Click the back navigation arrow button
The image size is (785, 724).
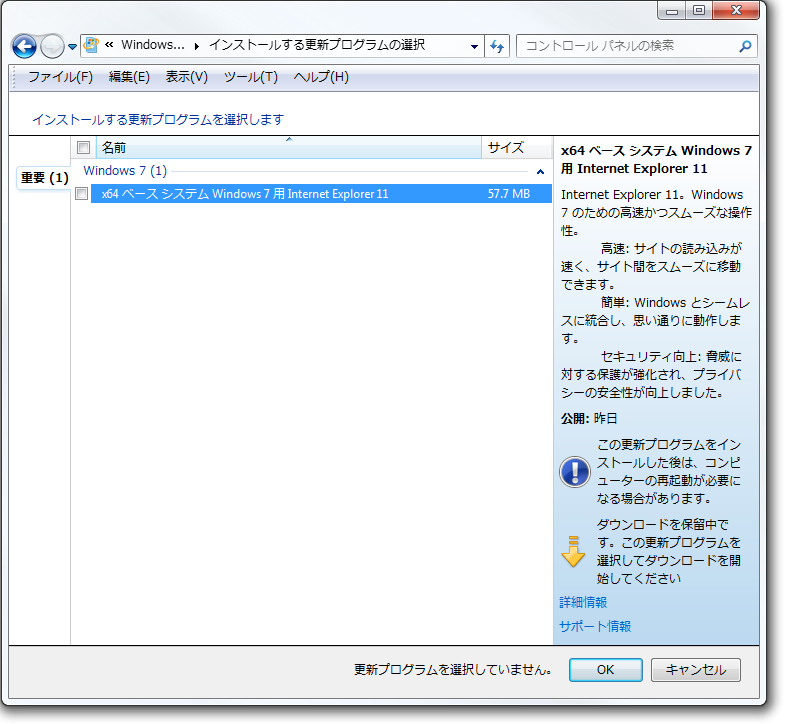(x=24, y=46)
